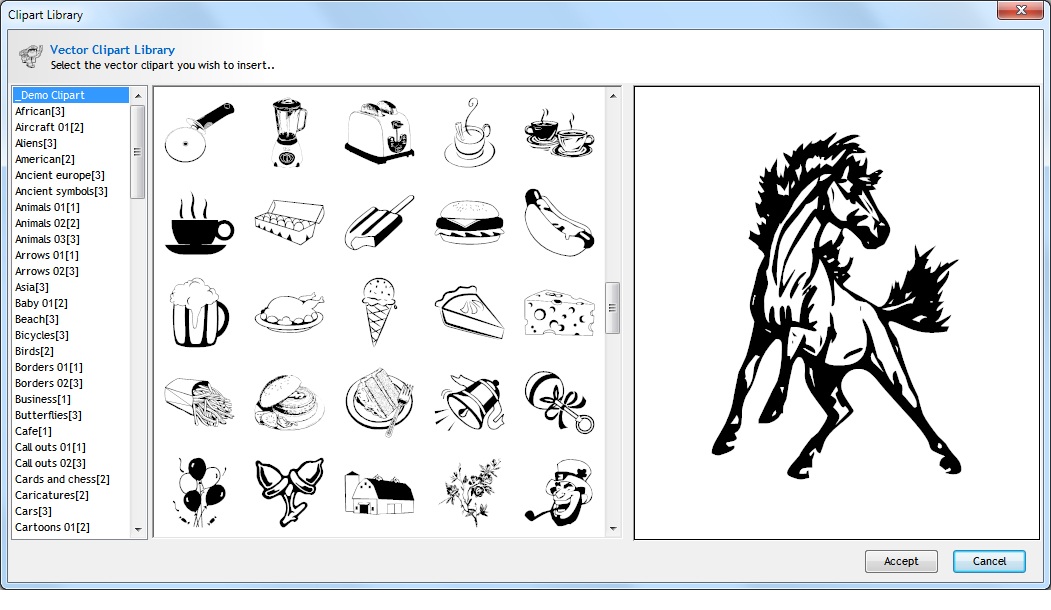Select the clown with pipe clipart
Screen dimensions: 1051x610
tap(559, 490)
